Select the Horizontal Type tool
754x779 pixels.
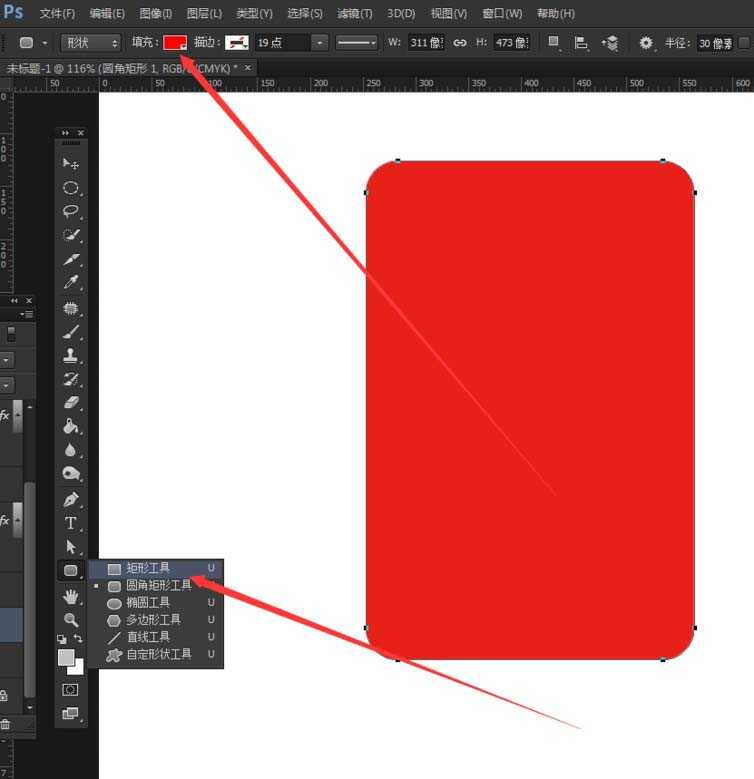click(70, 523)
